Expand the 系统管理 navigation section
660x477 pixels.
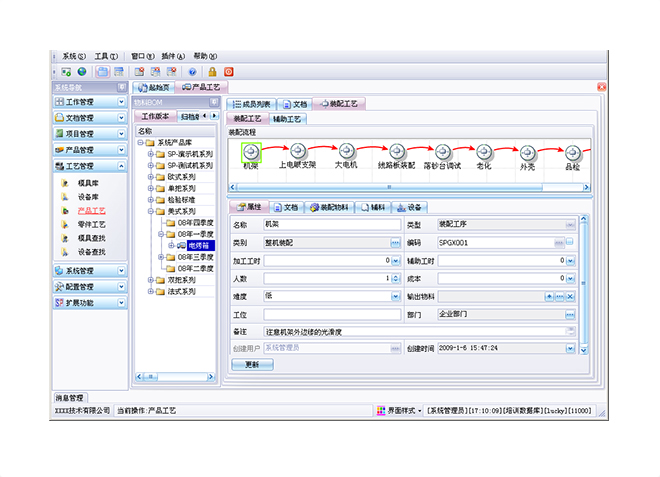click(90, 270)
